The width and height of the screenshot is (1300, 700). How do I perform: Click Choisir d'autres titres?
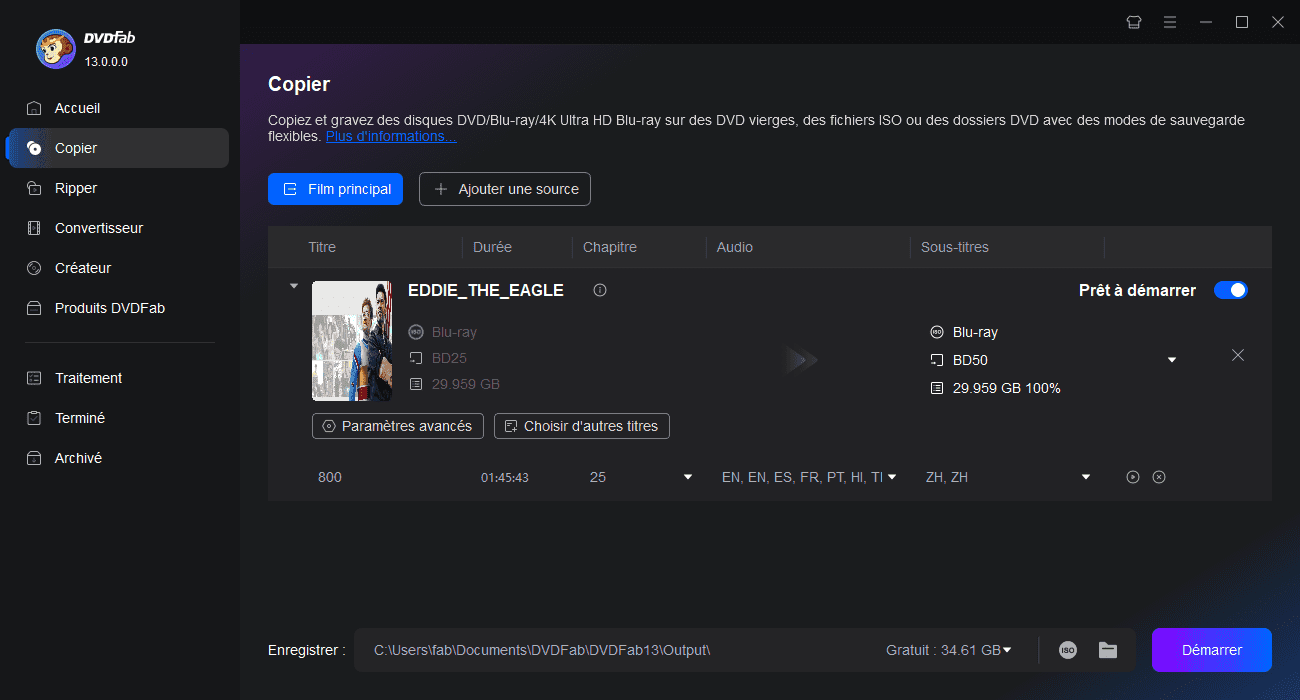pos(582,426)
